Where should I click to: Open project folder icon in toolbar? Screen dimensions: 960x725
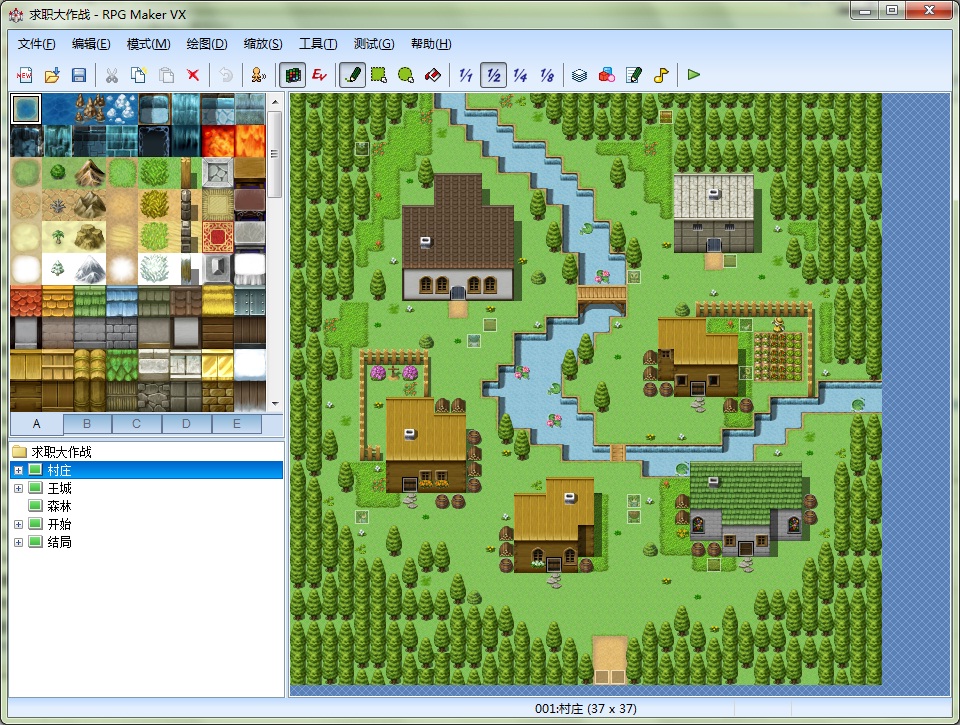(x=52, y=75)
